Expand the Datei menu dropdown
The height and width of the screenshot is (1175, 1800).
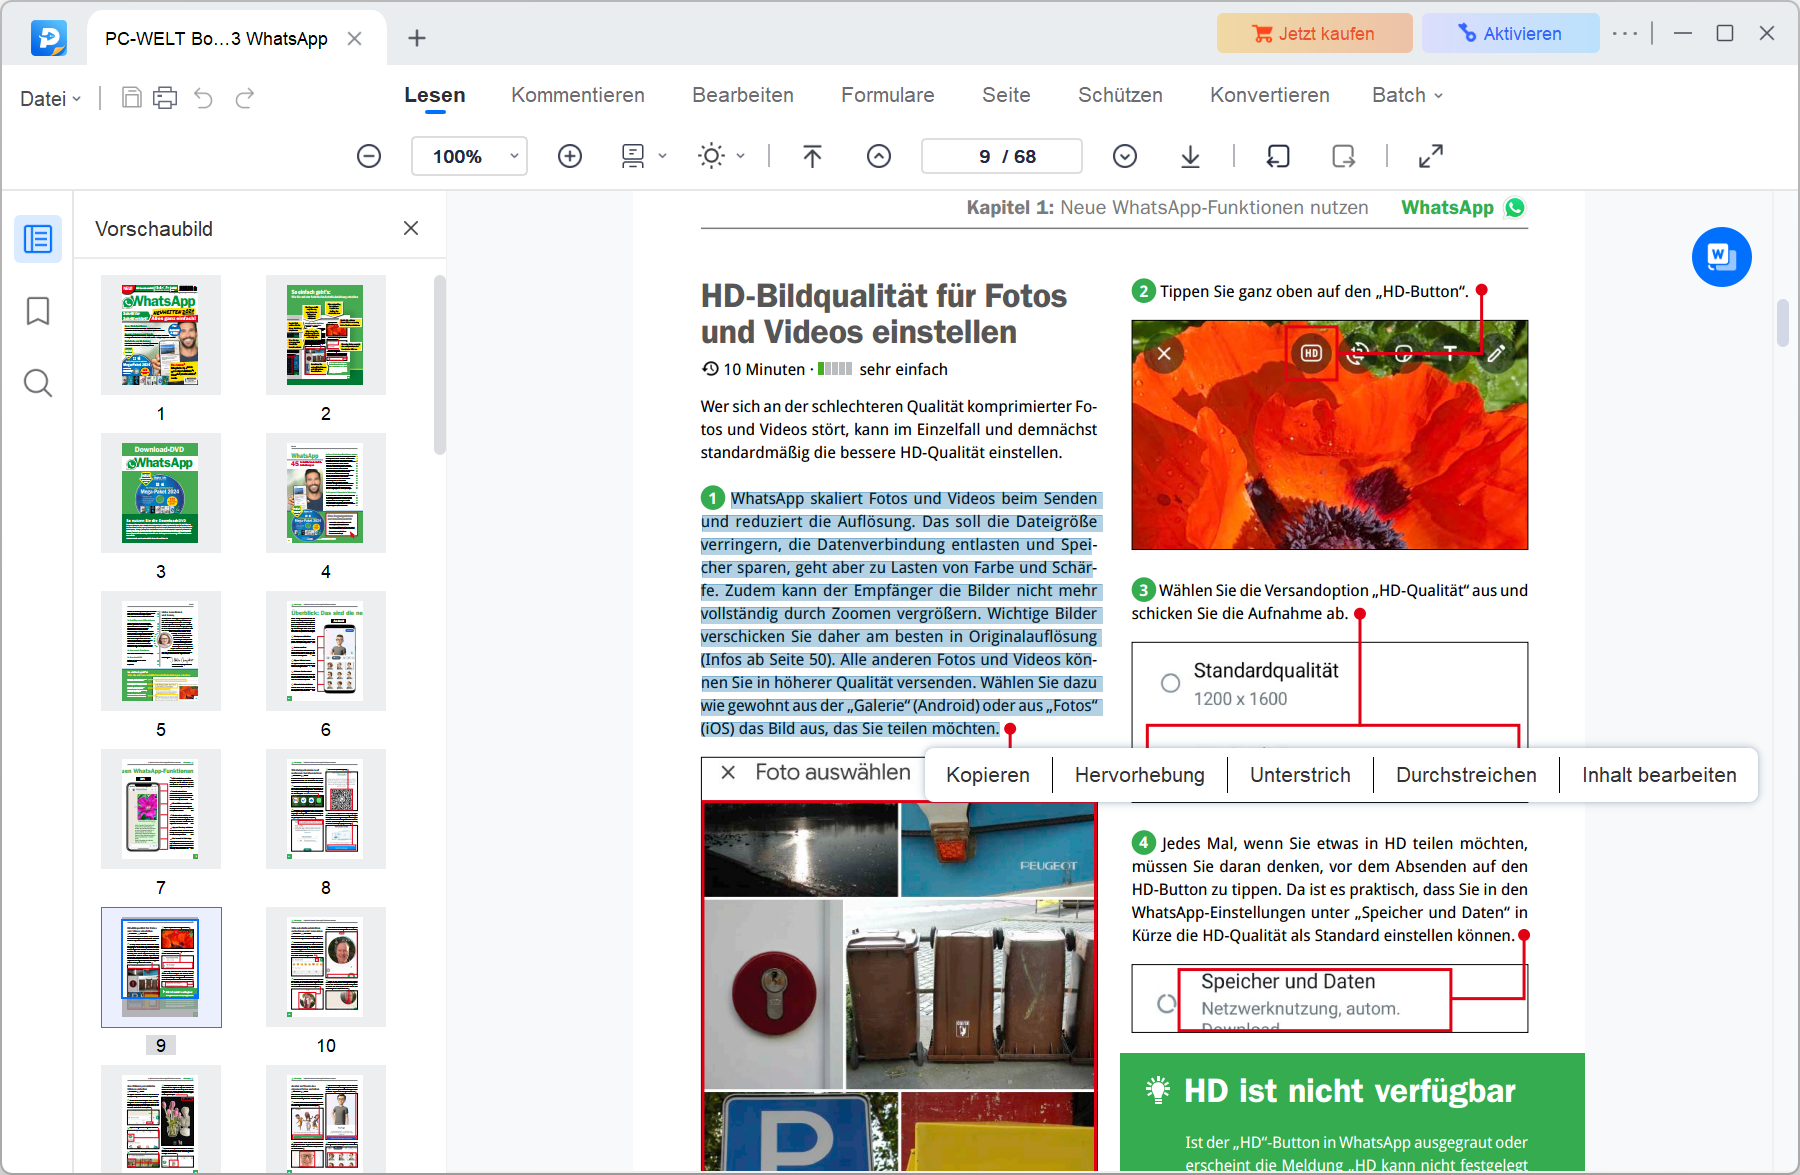click(x=50, y=98)
